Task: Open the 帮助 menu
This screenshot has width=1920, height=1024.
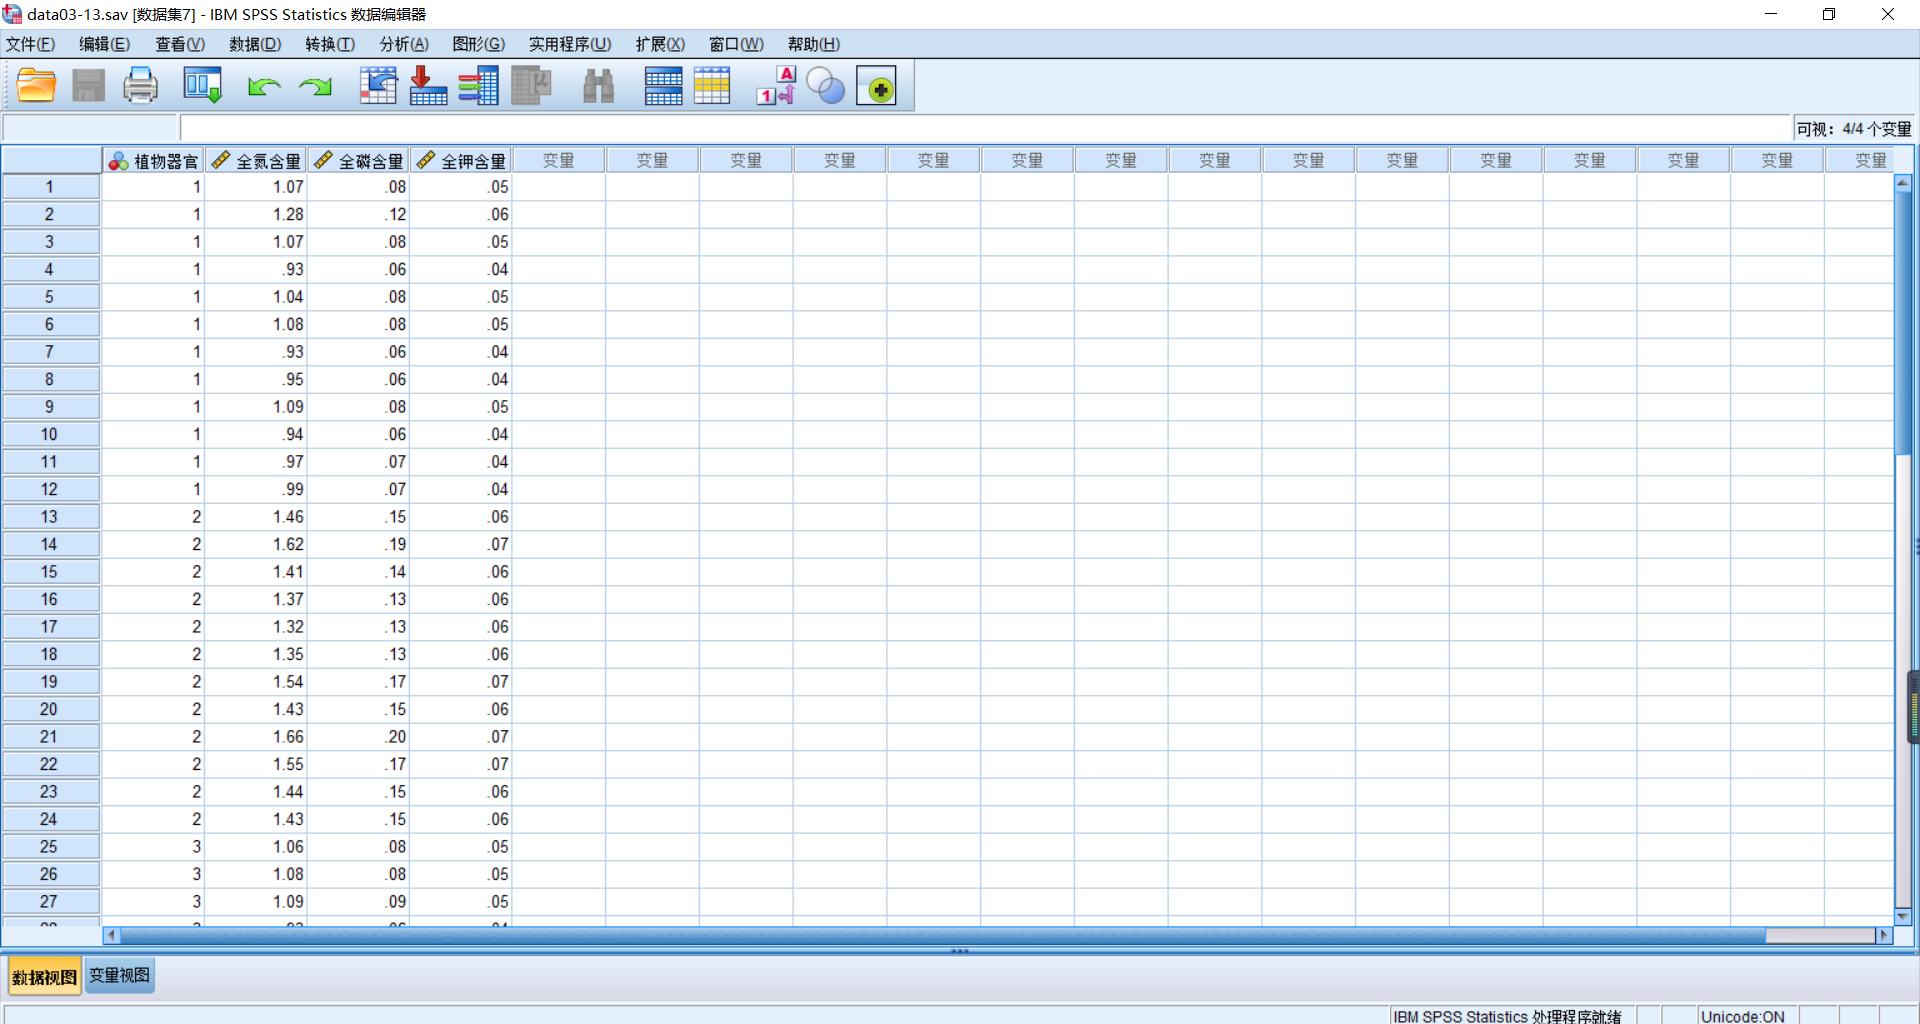Action: click(x=813, y=44)
